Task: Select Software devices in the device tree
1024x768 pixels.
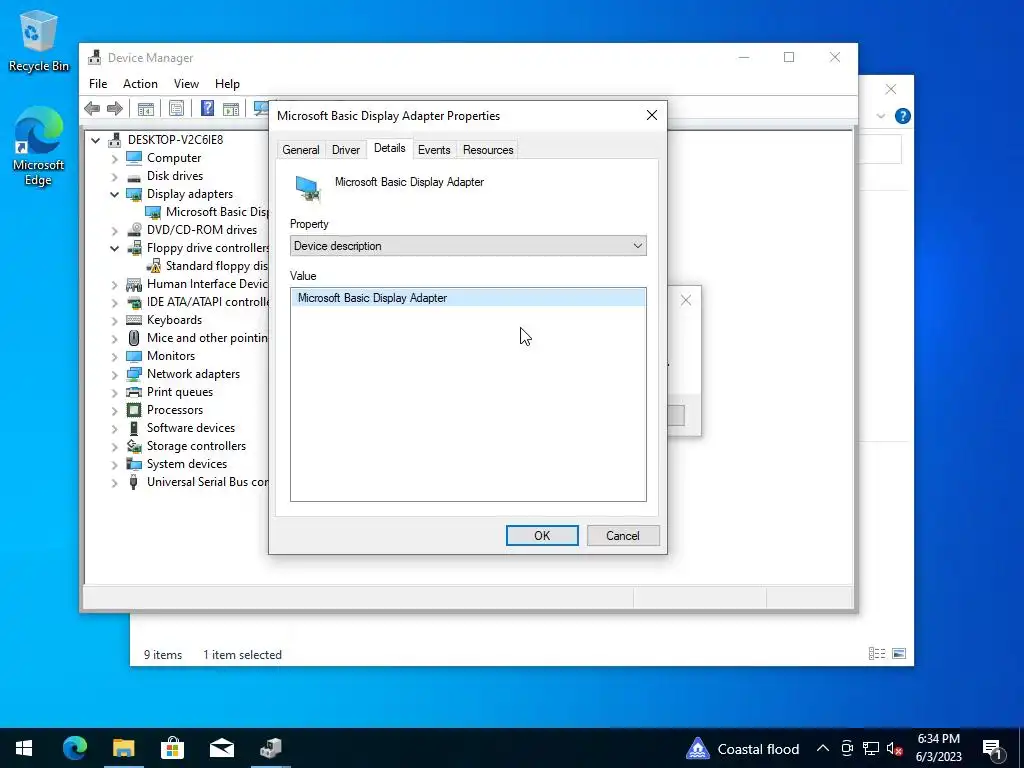Action: point(191,428)
